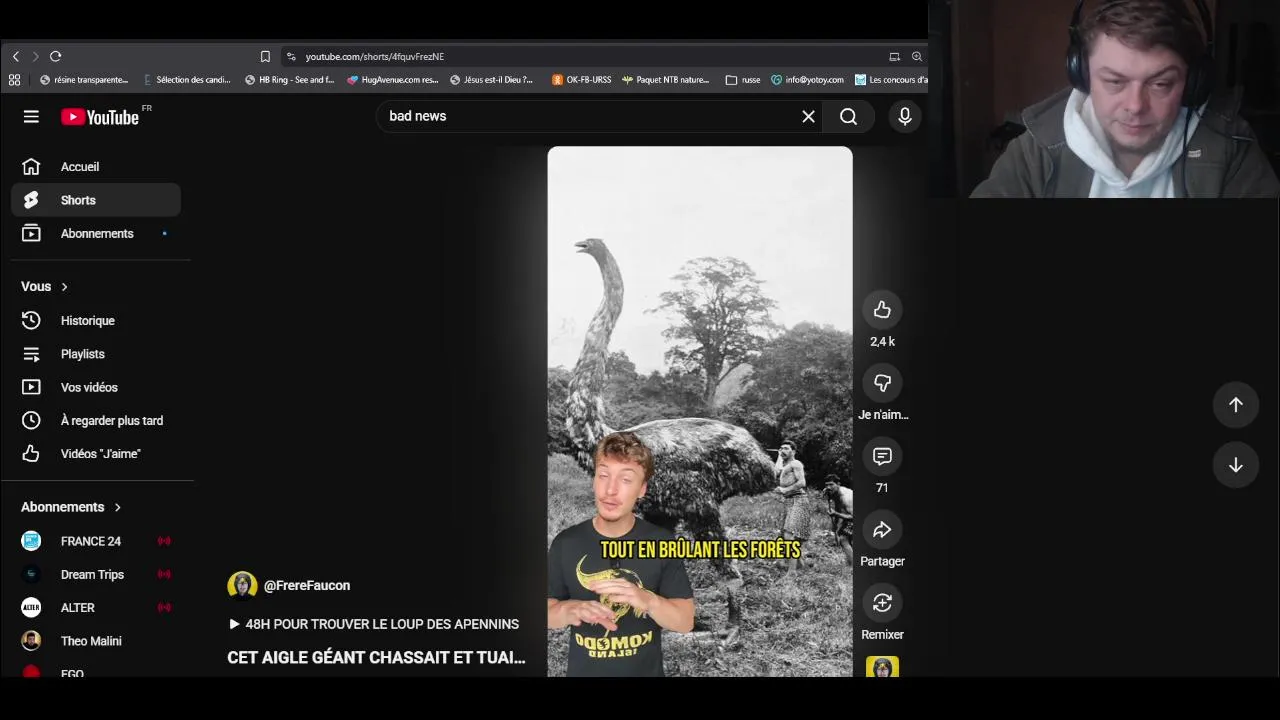The height and width of the screenshot is (720, 1280).
Task: Click the address bar URL
Action: (375, 57)
